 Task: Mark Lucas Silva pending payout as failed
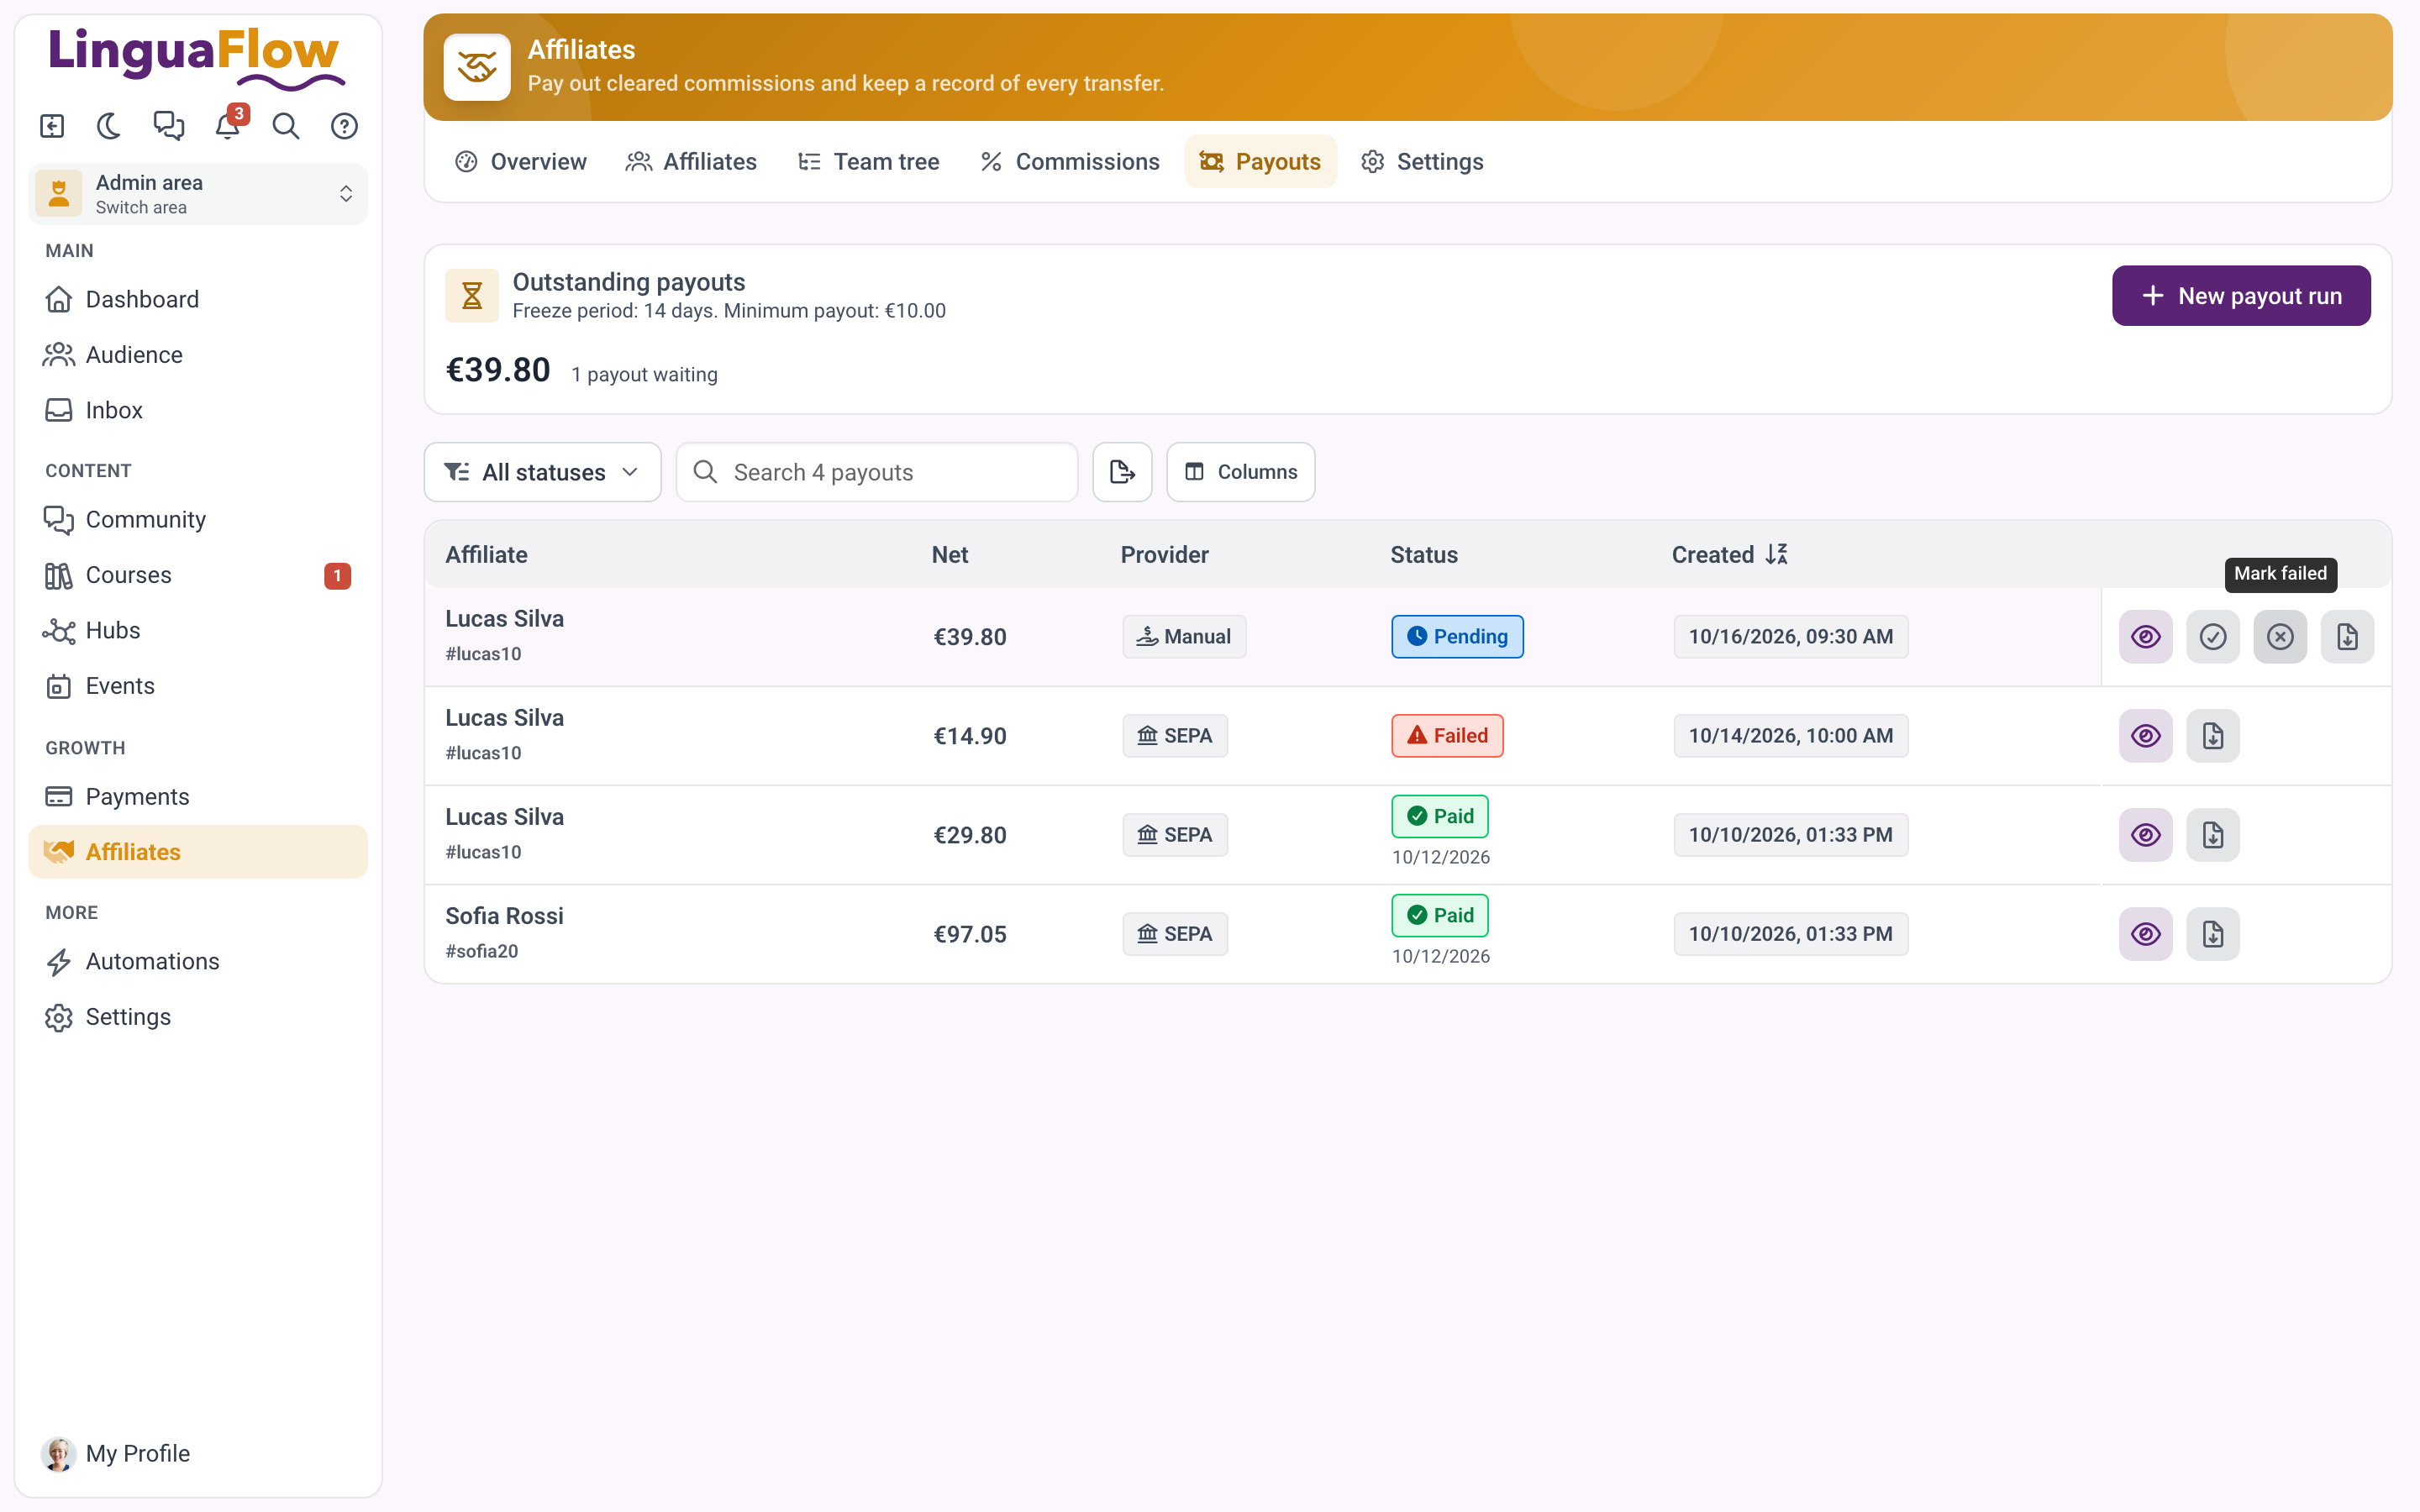[2280, 637]
